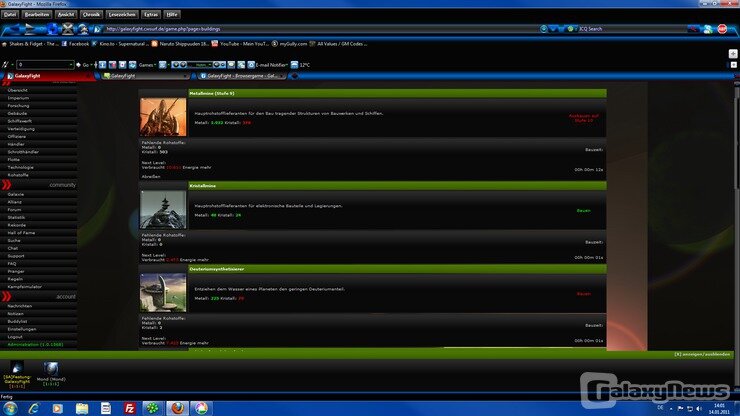740x416 pixels.
Task: Open the Bearbeiten menu
Action: click(x=37, y=15)
